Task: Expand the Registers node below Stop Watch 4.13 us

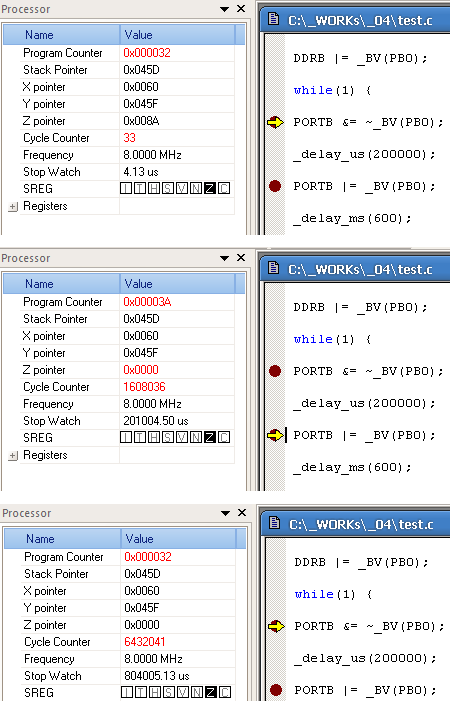Action: pyautogui.click(x=13, y=207)
